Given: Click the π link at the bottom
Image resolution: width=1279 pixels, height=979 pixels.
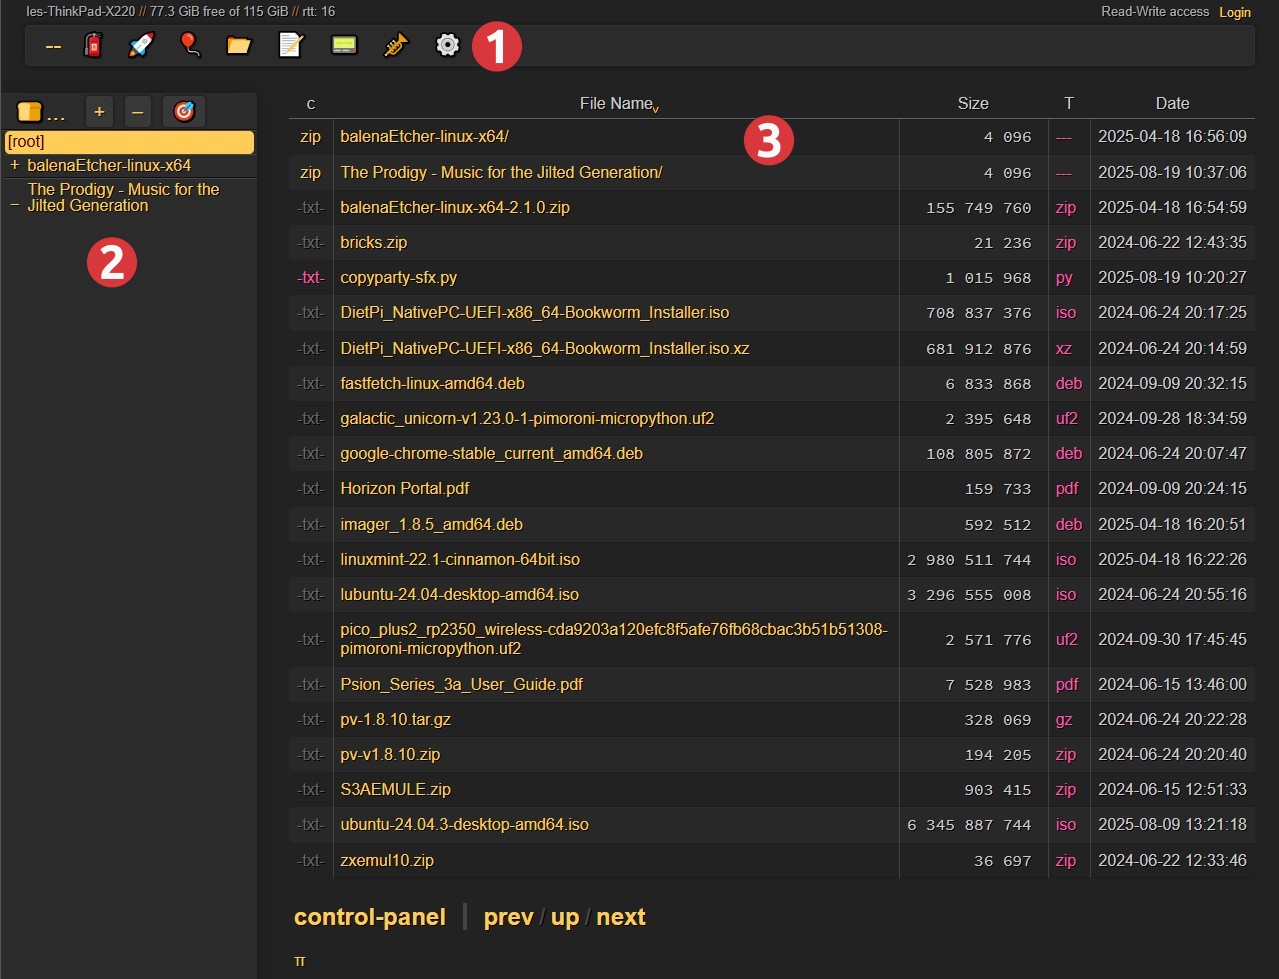Looking at the screenshot, I should coord(300,960).
